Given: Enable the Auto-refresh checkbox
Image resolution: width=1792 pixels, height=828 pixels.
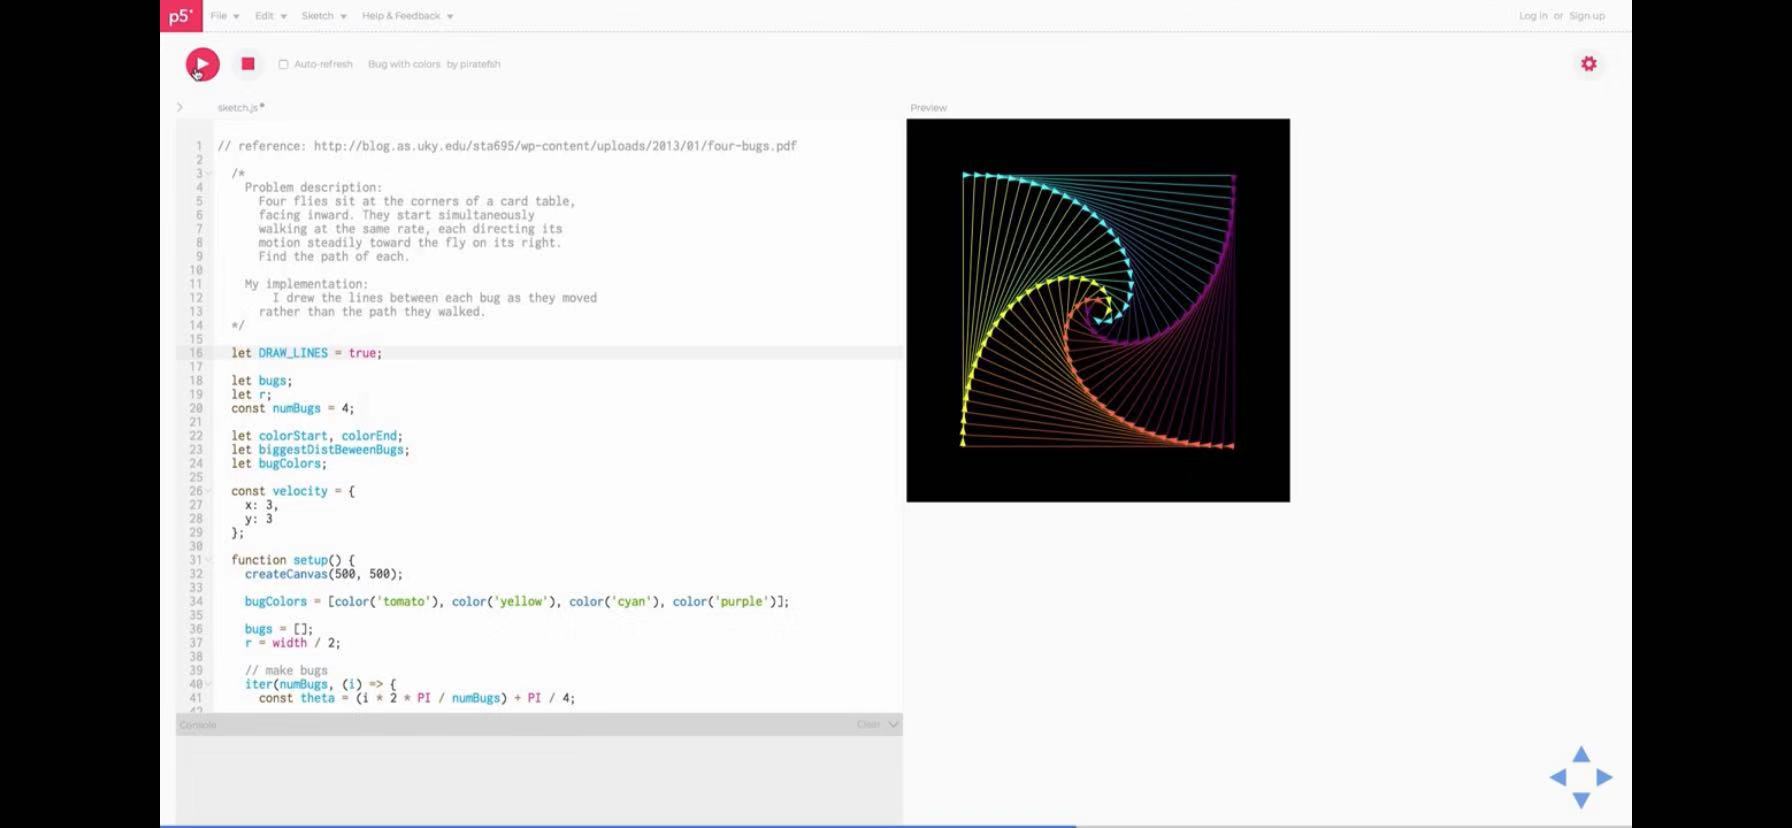Looking at the screenshot, I should click(x=283, y=64).
